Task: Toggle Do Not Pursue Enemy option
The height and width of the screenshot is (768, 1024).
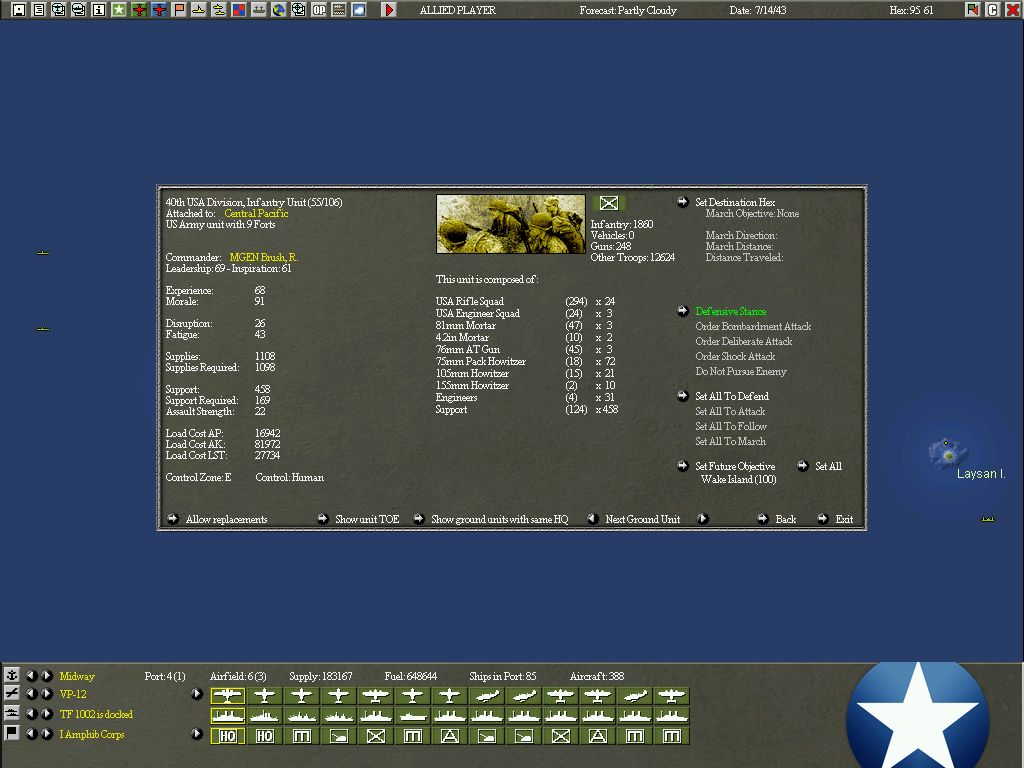Action: pyautogui.click(x=741, y=372)
